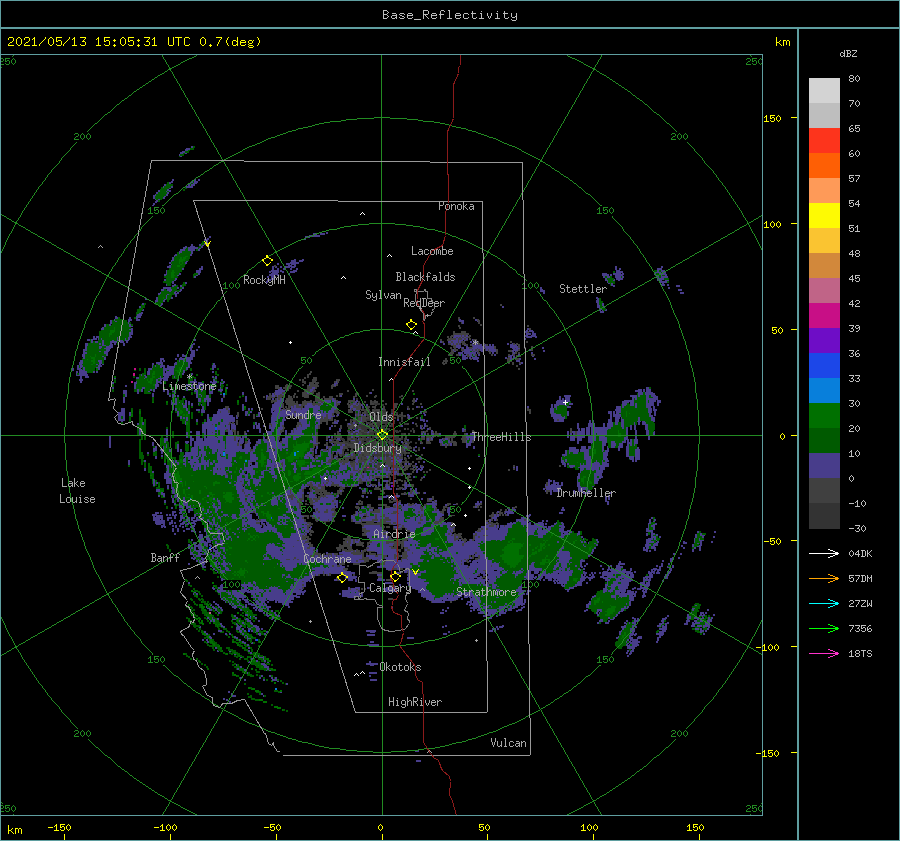Click the magenta 18TS arrow in legend

824,653
